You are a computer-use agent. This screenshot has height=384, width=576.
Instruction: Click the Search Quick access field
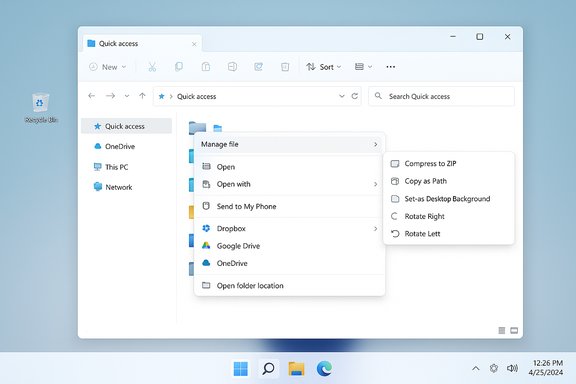point(442,96)
